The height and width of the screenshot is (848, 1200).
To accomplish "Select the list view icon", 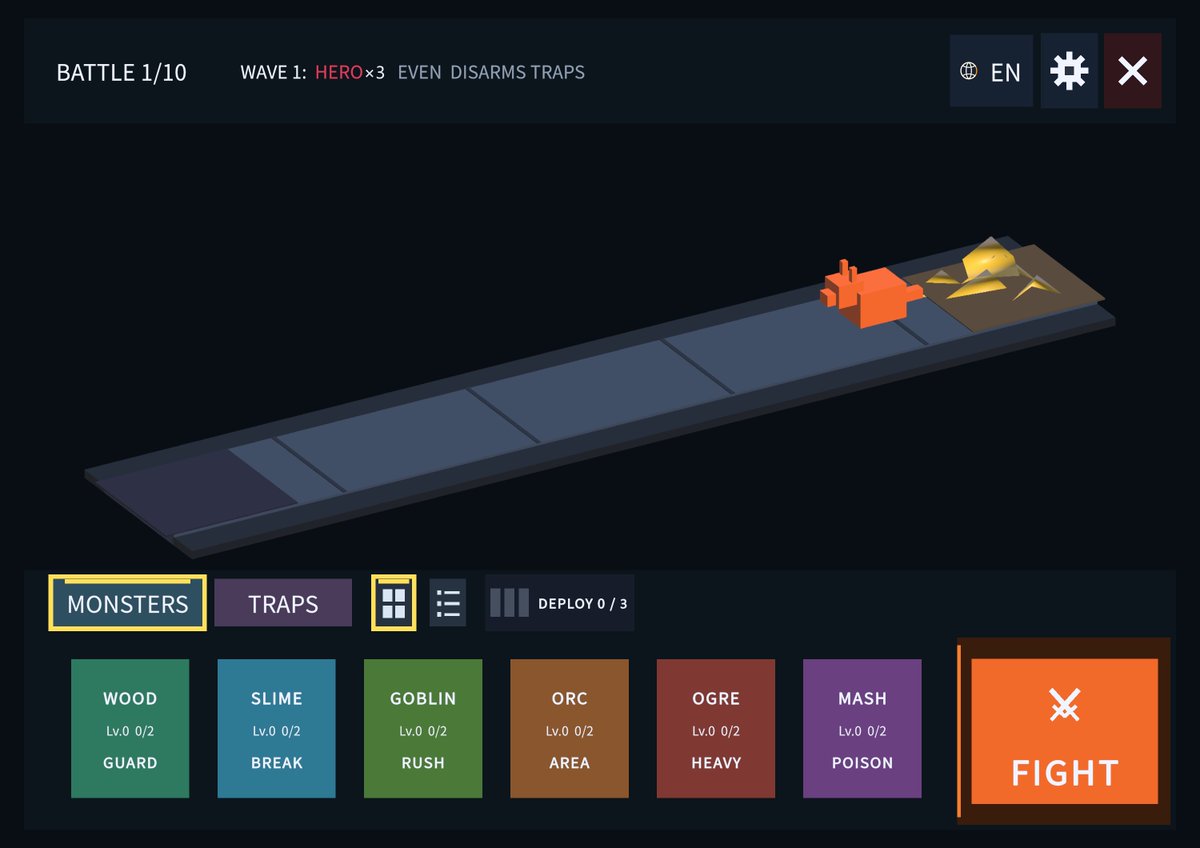I will coord(448,603).
